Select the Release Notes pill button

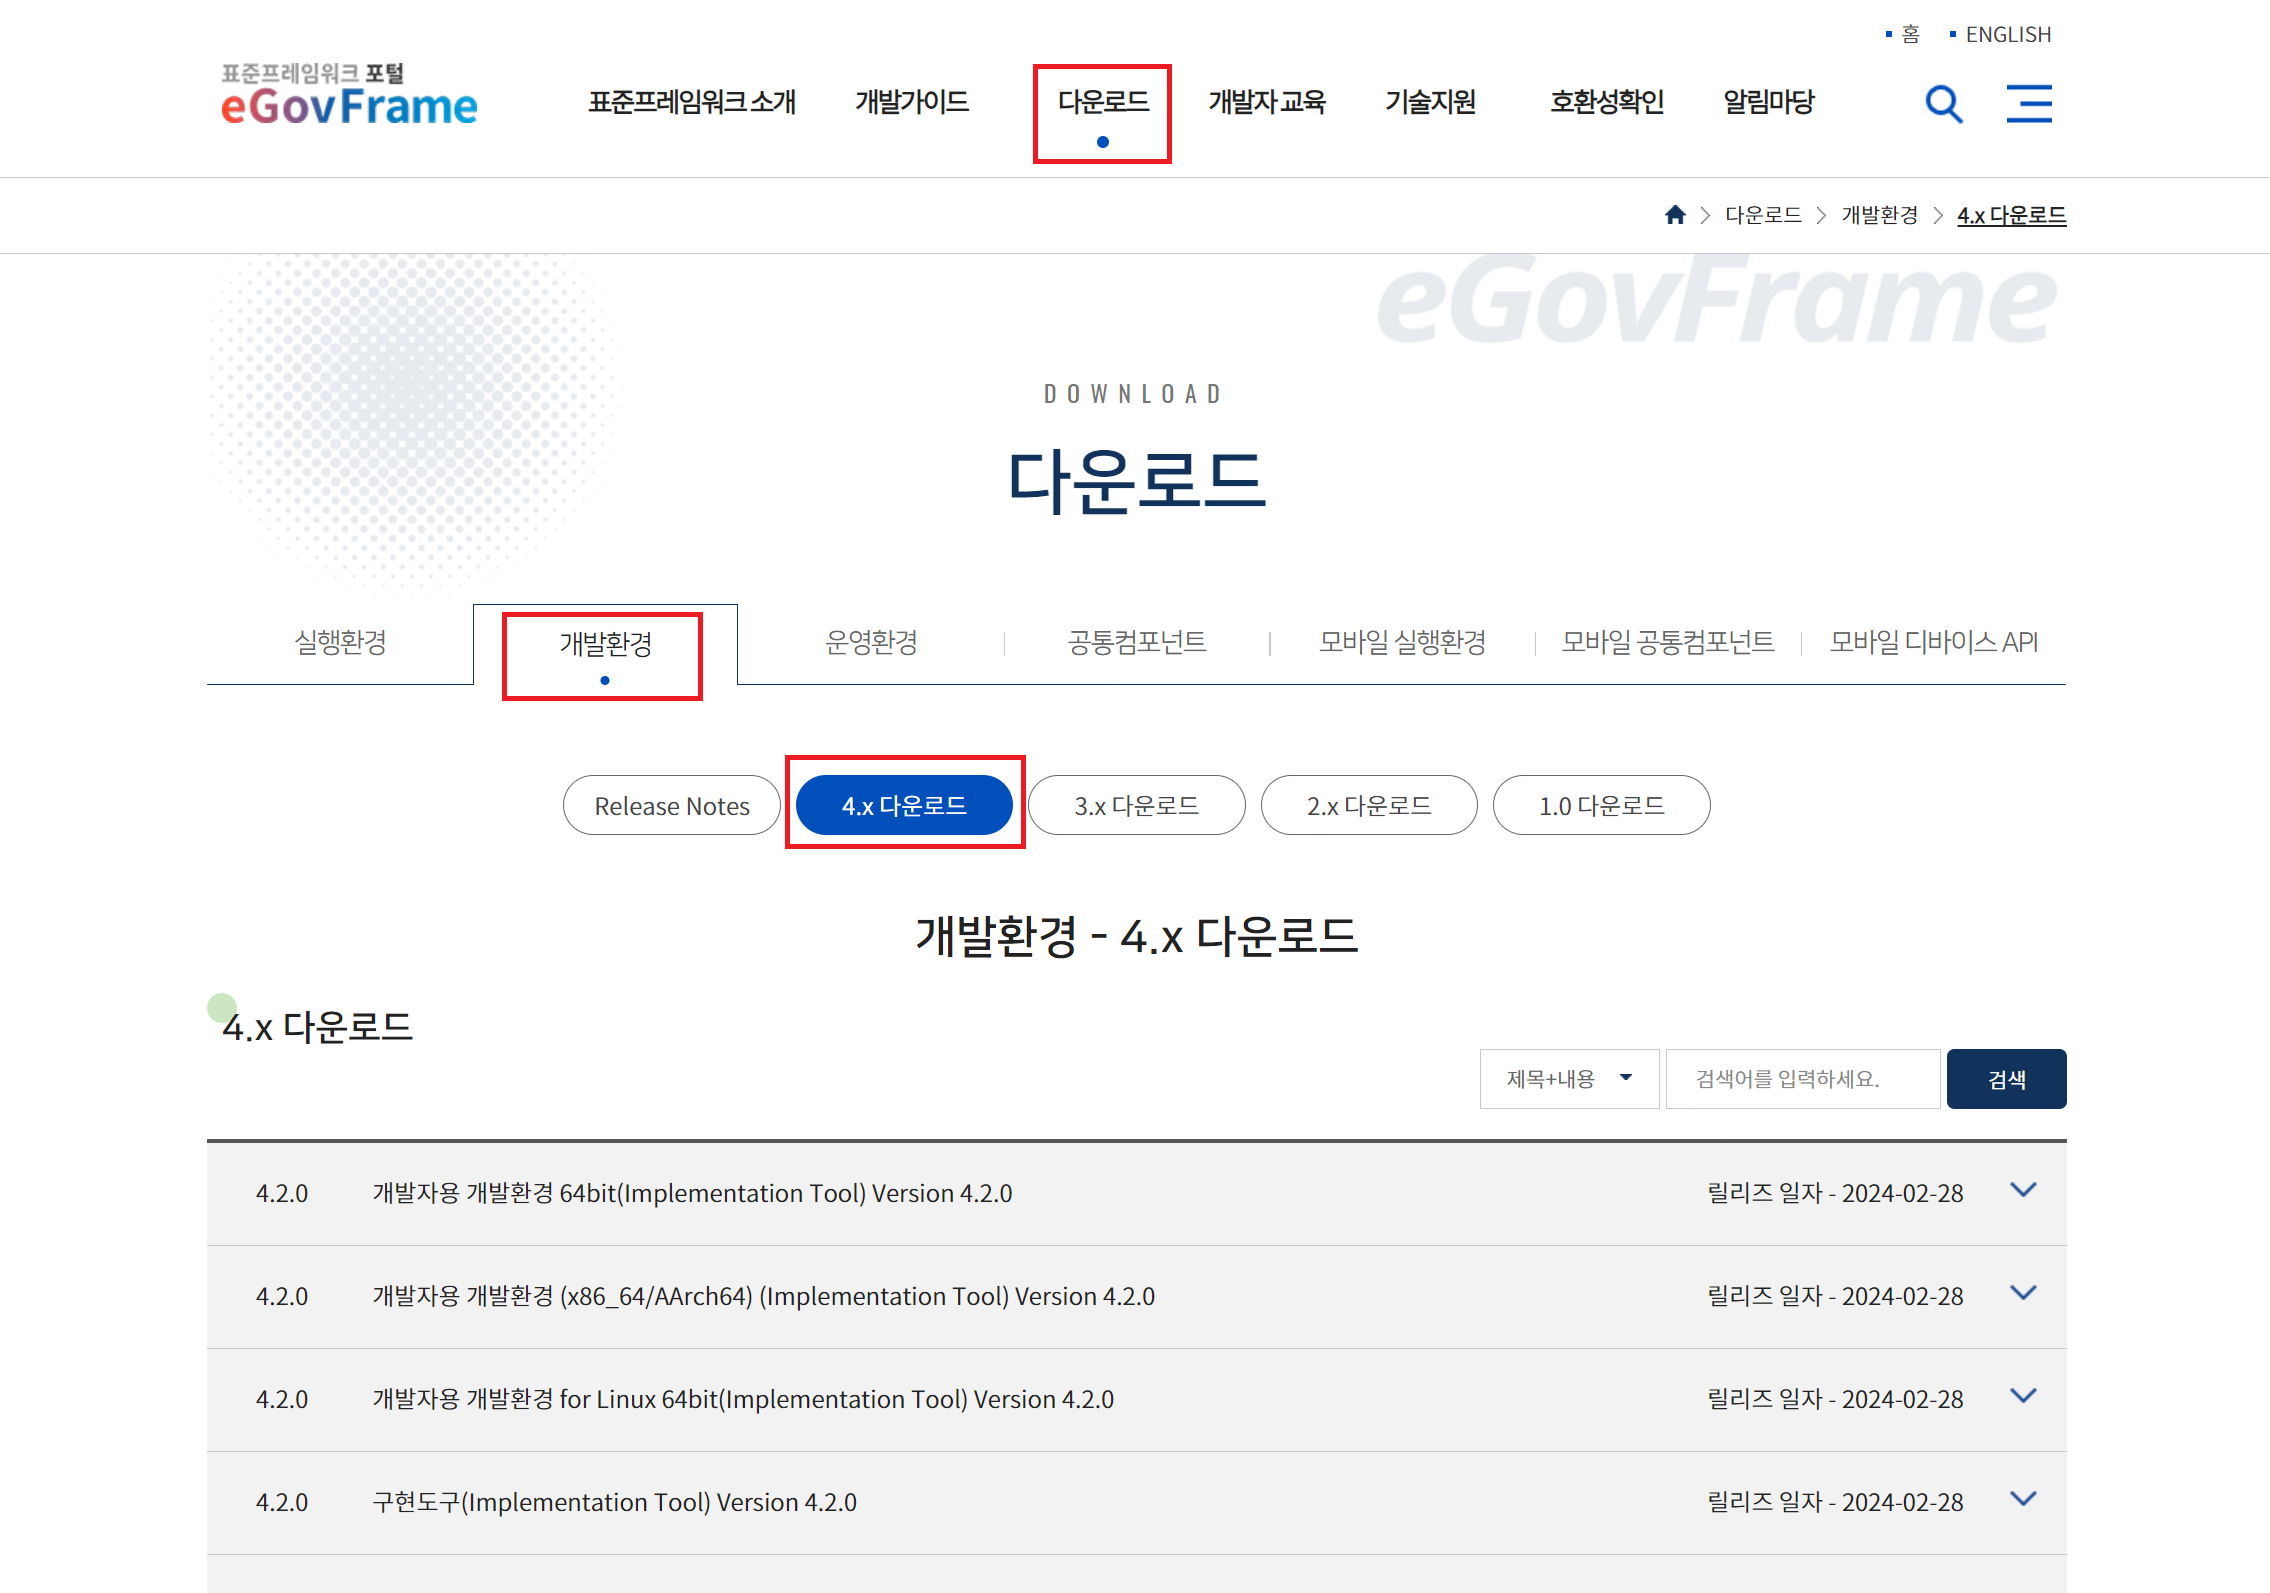click(671, 806)
